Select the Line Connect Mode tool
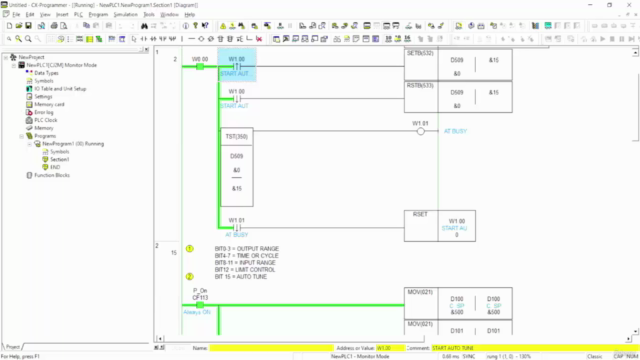 coord(249,39)
